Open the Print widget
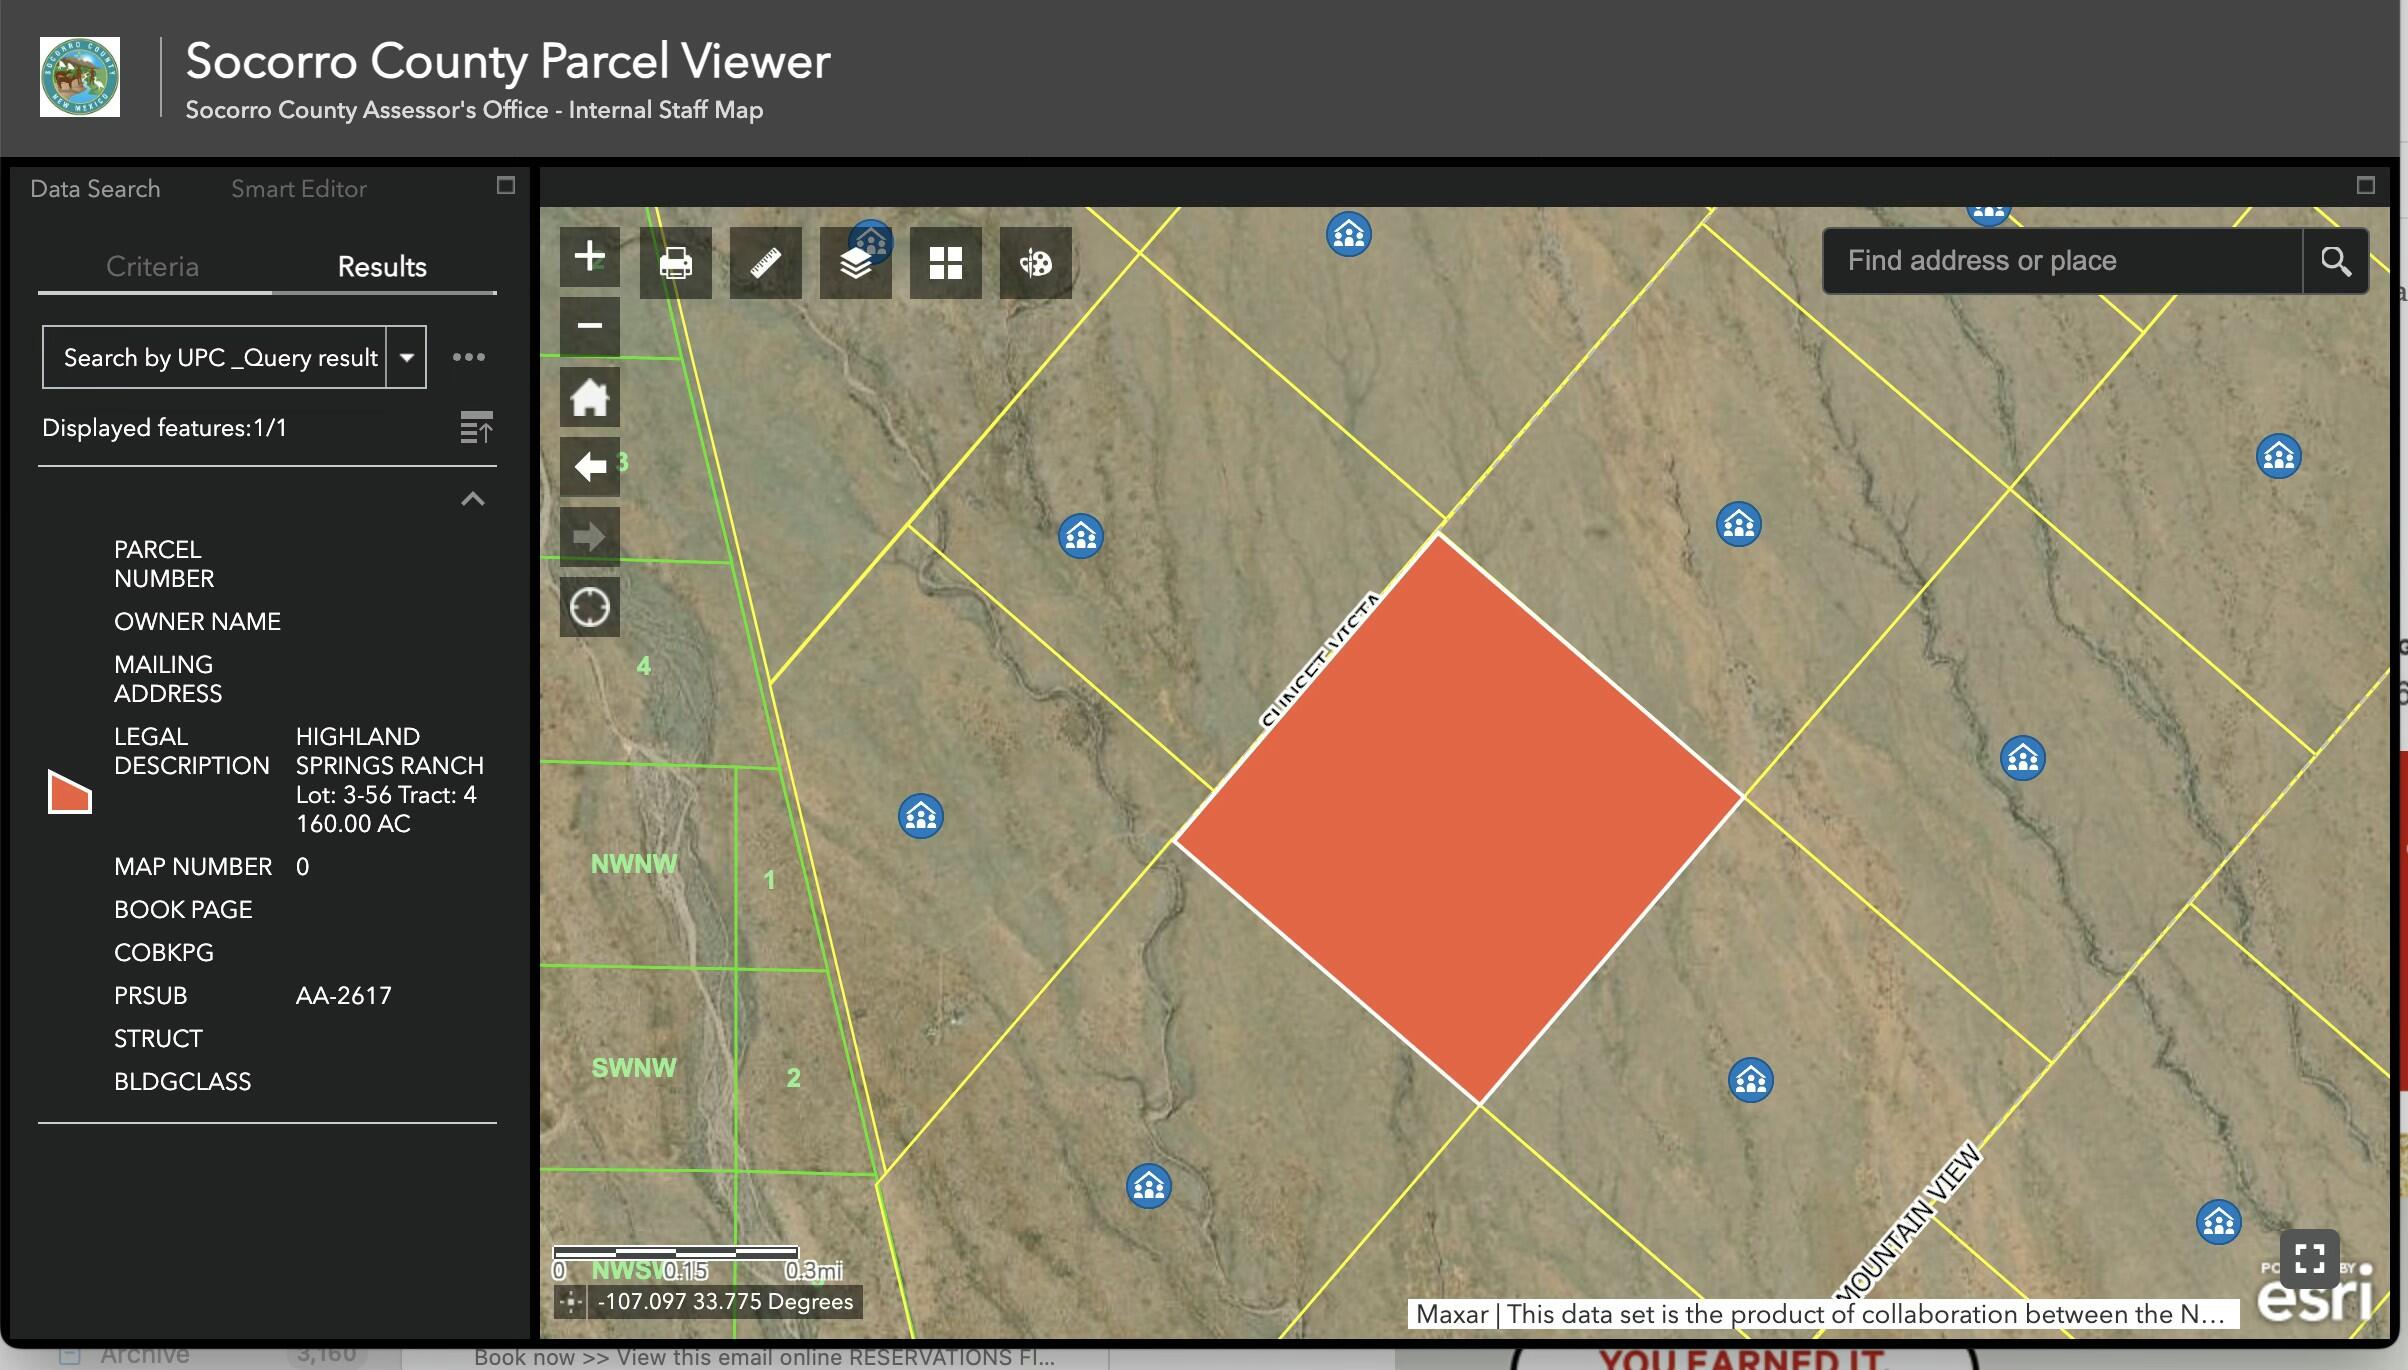Viewport: 2408px width, 1370px height. 676,262
